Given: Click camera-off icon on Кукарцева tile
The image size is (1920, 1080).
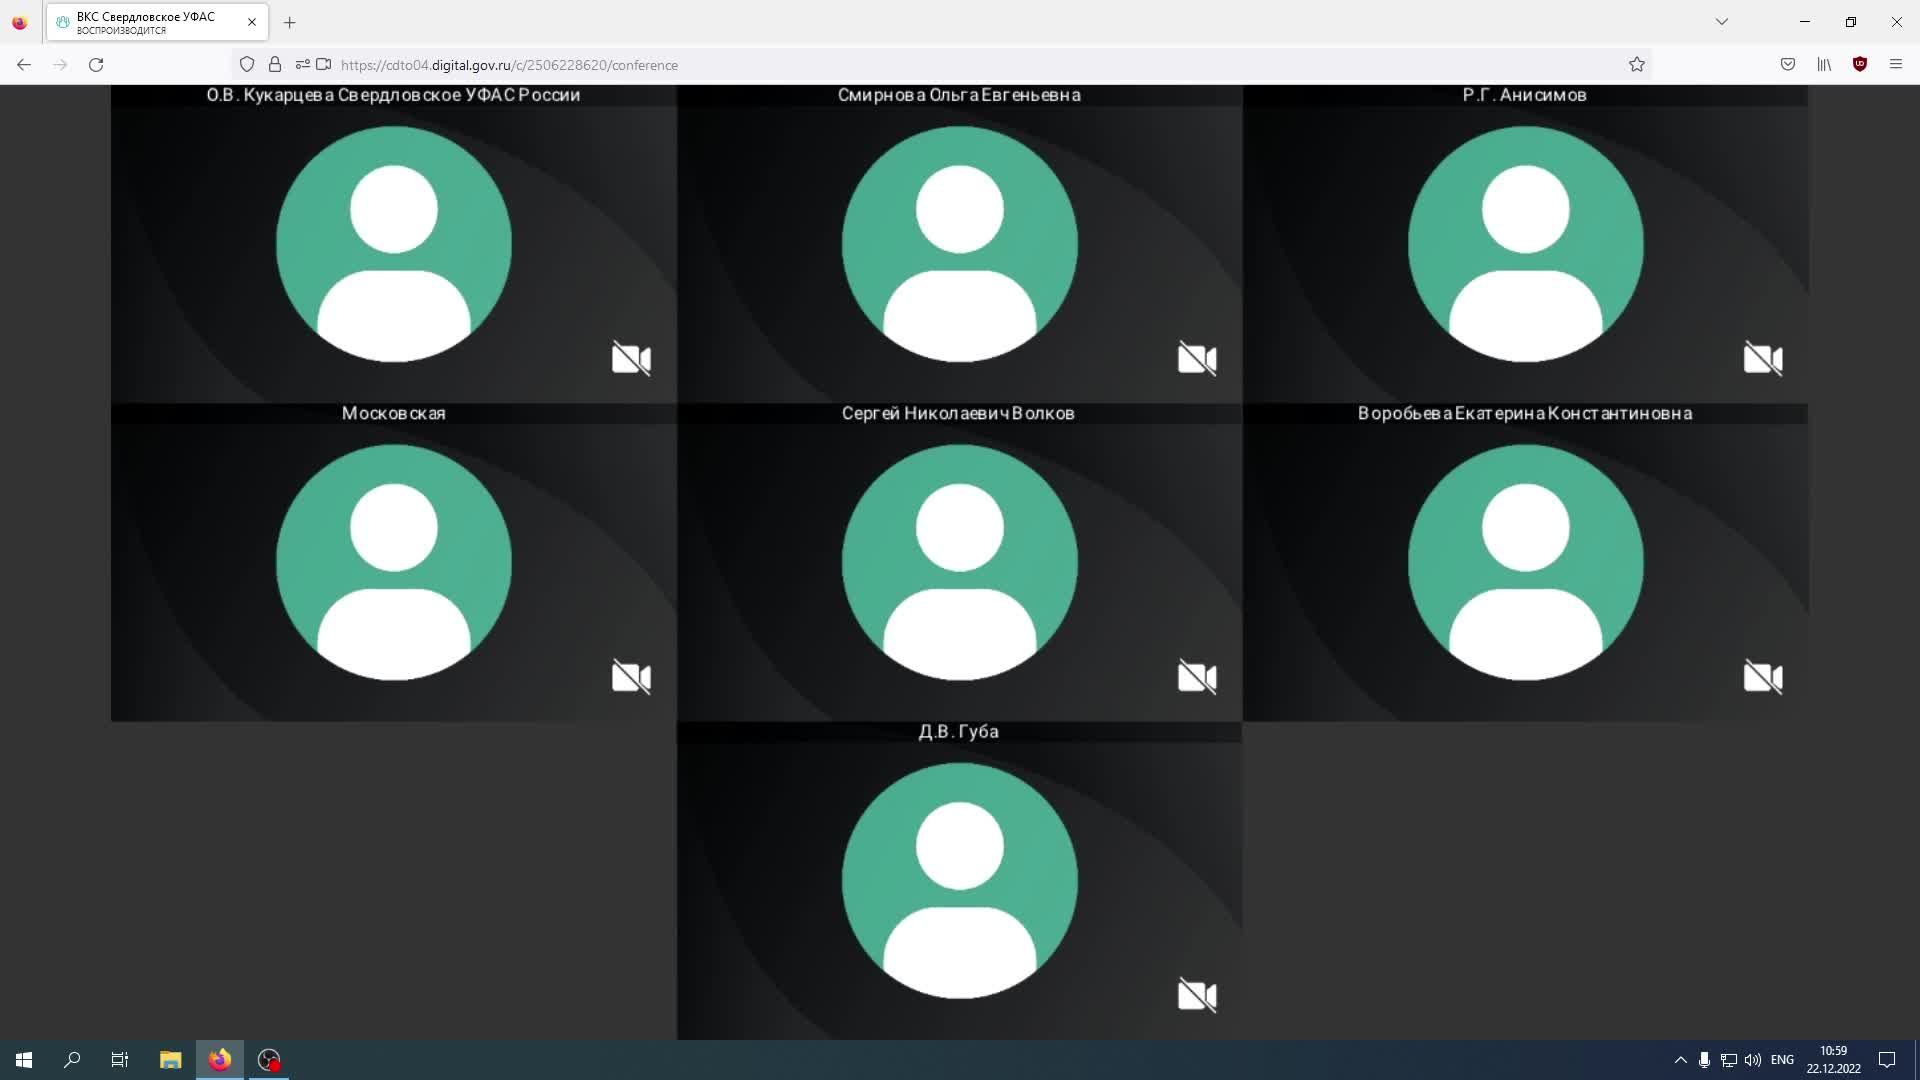Looking at the screenshot, I should coord(631,359).
